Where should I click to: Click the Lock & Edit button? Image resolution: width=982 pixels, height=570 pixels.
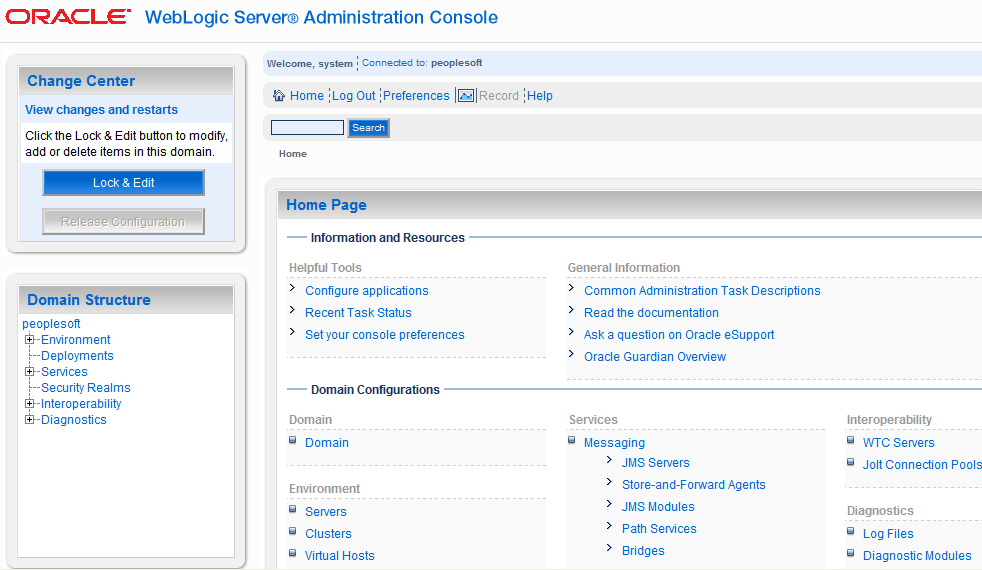click(123, 183)
